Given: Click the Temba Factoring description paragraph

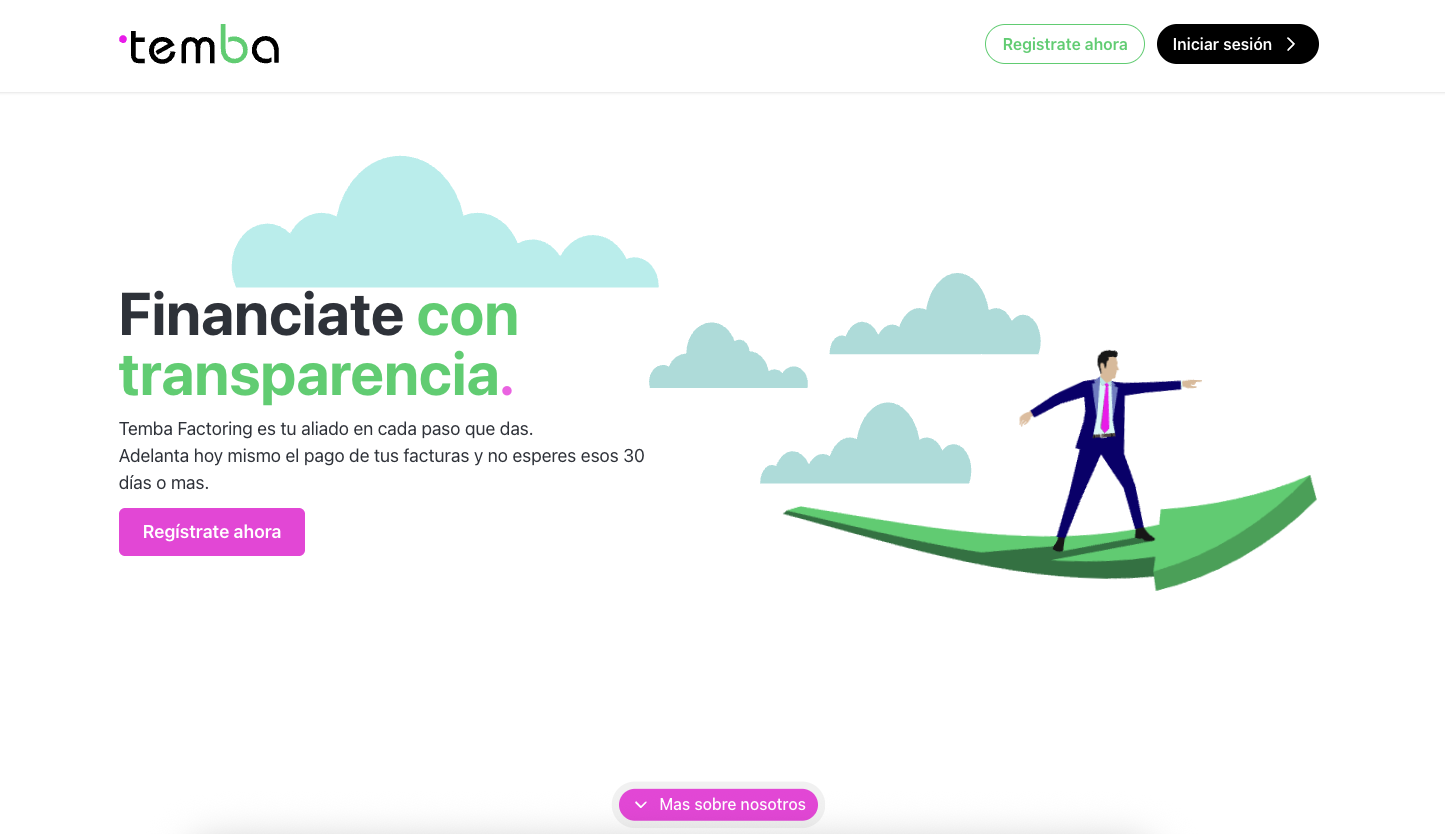Looking at the screenshot, I should coord(381,455).
